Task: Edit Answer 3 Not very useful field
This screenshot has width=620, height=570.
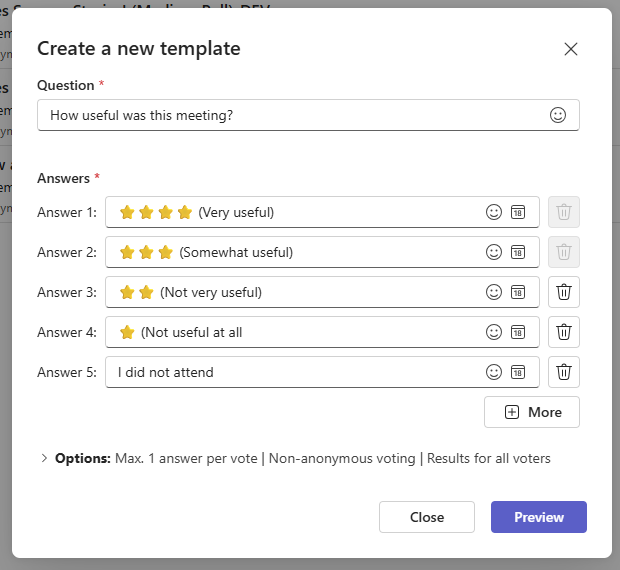Action: [x=322, y=292]
